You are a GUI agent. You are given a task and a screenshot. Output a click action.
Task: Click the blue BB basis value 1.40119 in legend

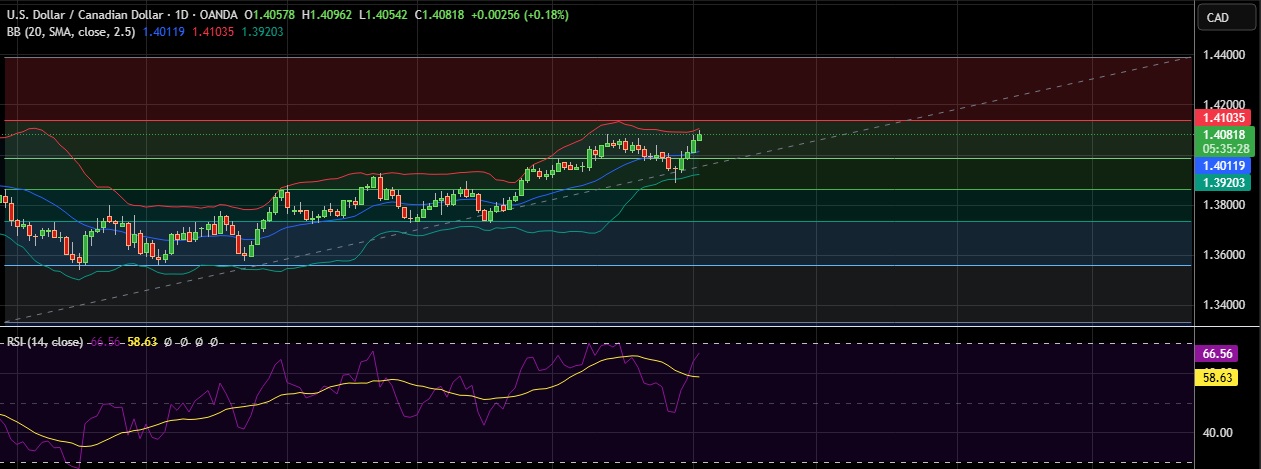166,33
